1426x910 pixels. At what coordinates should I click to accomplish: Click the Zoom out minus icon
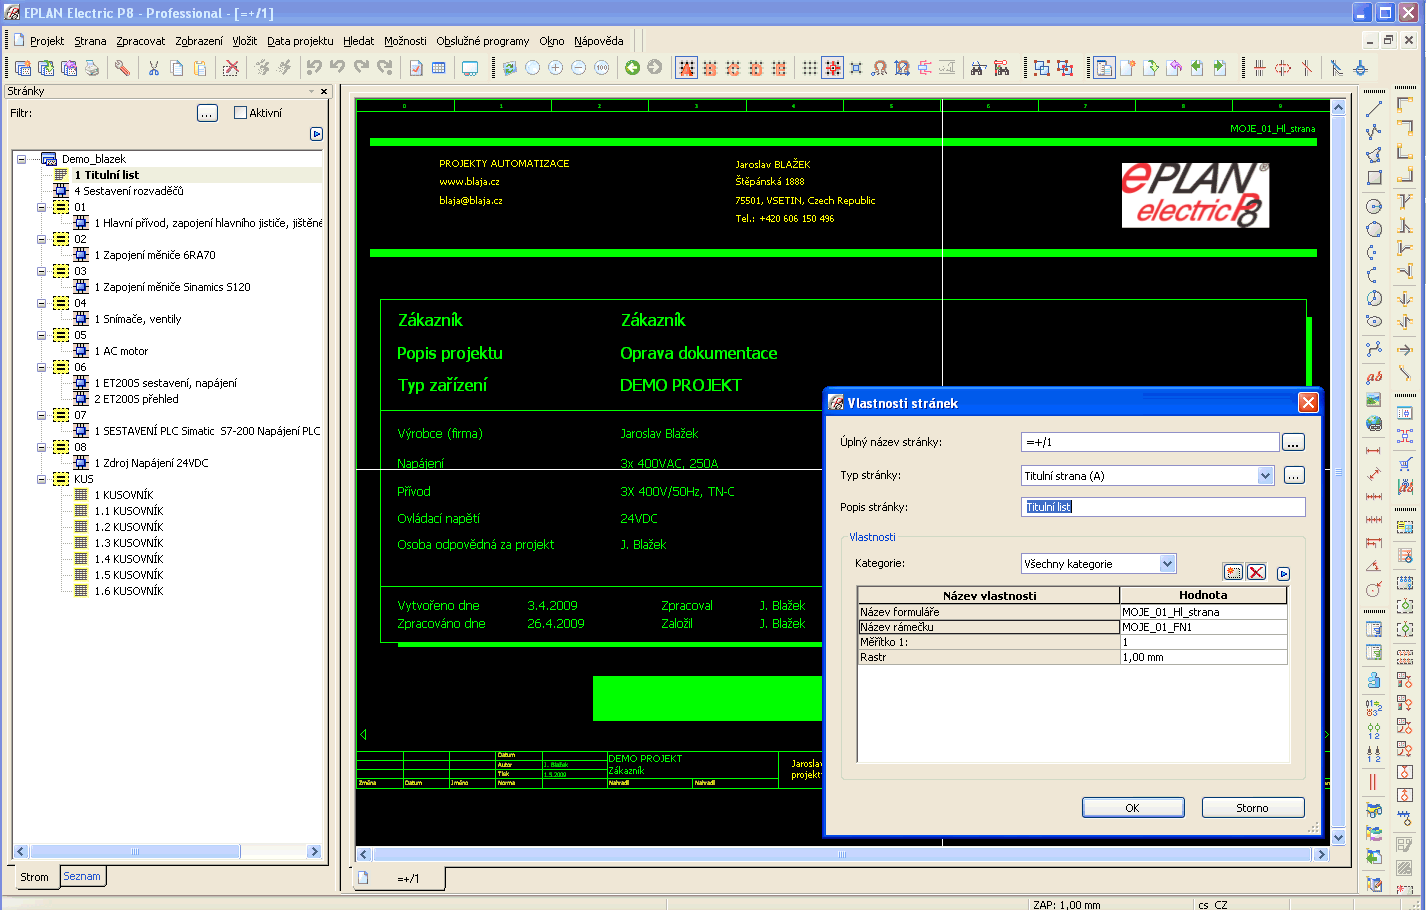tap(578, 68)
